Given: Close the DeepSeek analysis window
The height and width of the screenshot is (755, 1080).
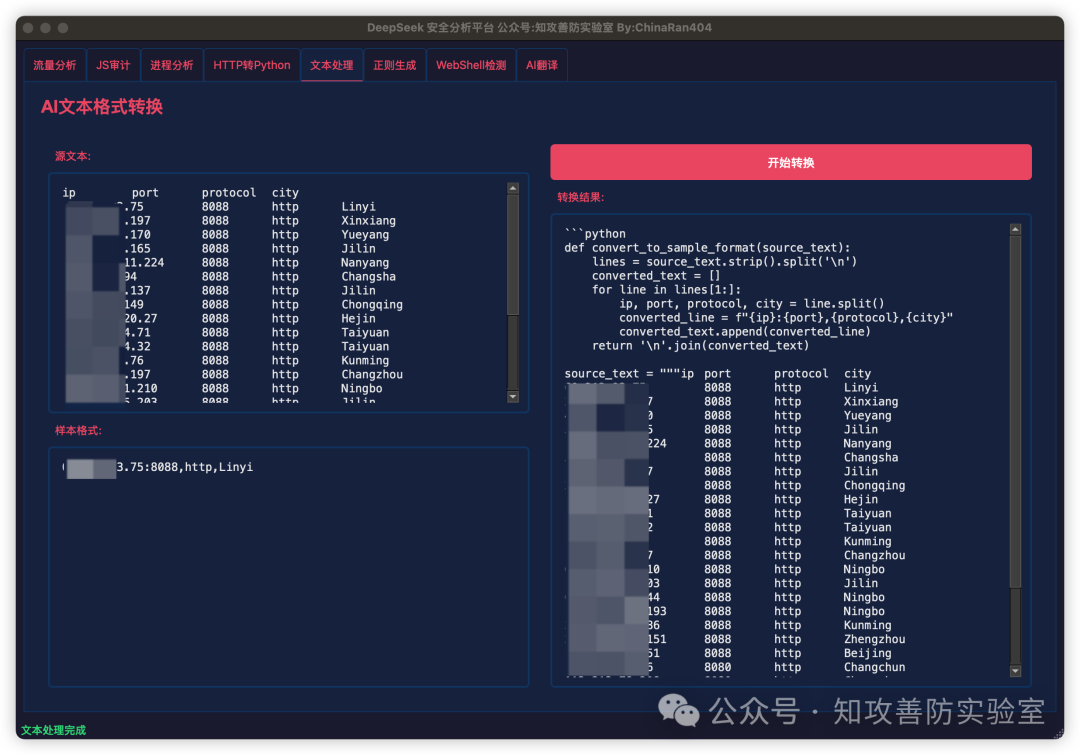Looking at the screenshot, I should (x=27, y=28).
